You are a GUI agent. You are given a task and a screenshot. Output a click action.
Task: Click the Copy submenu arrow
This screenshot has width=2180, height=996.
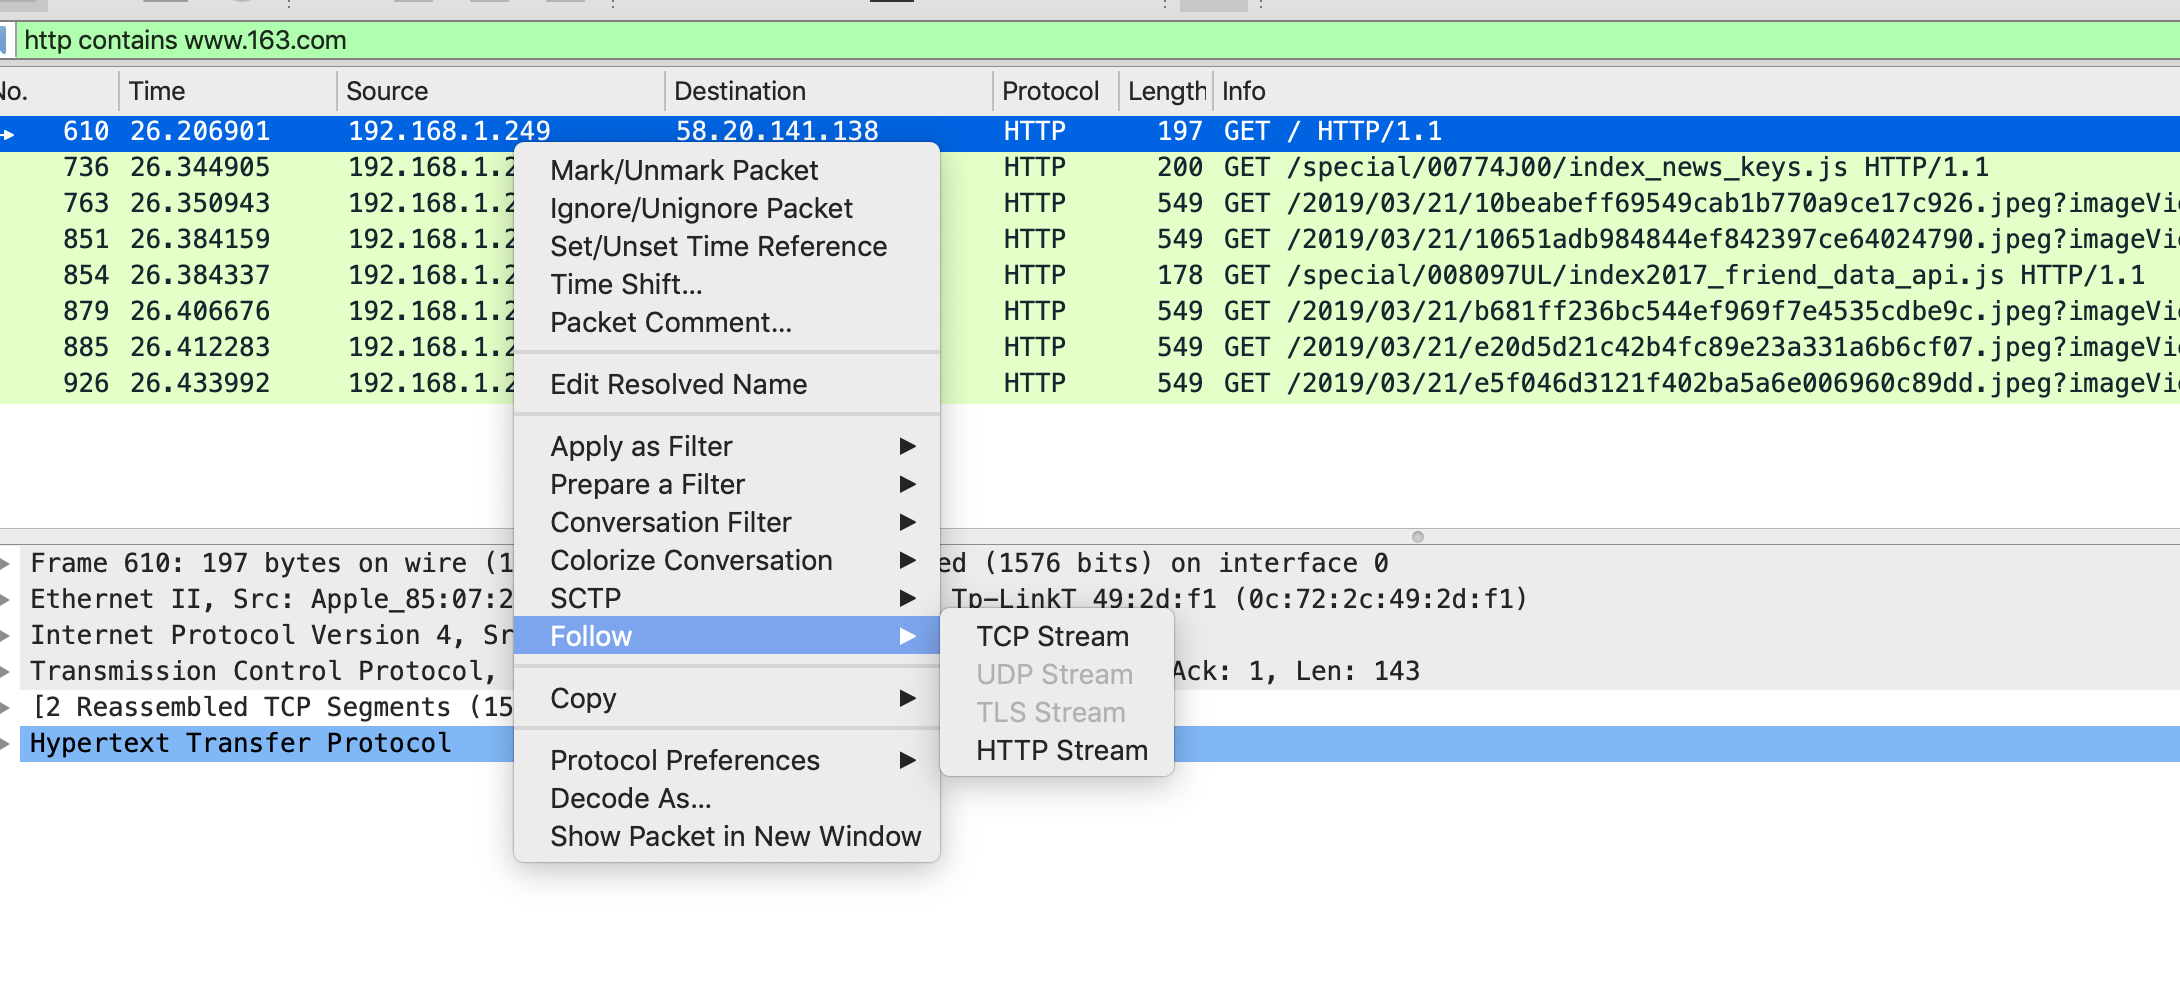point(907,698)
